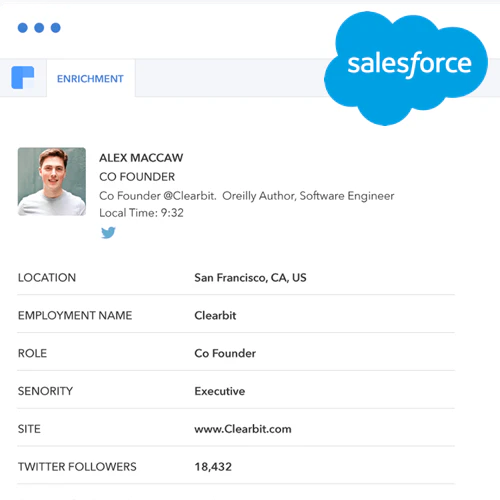Select the 18,432 followers count
500x500 pixels.
point(213,467)
